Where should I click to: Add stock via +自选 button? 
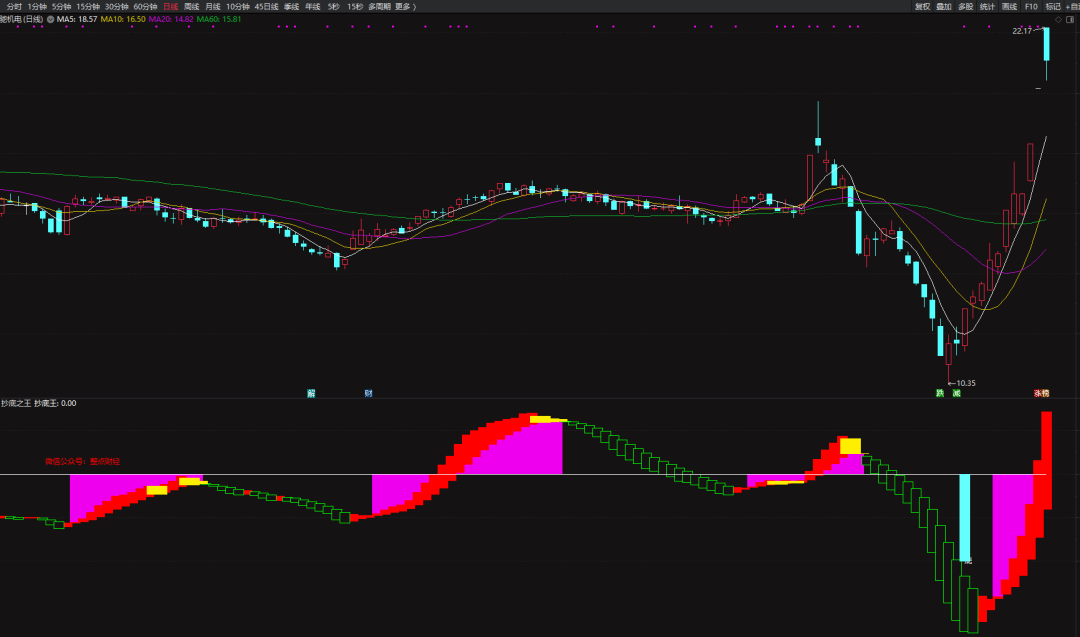pos(1073,6)
